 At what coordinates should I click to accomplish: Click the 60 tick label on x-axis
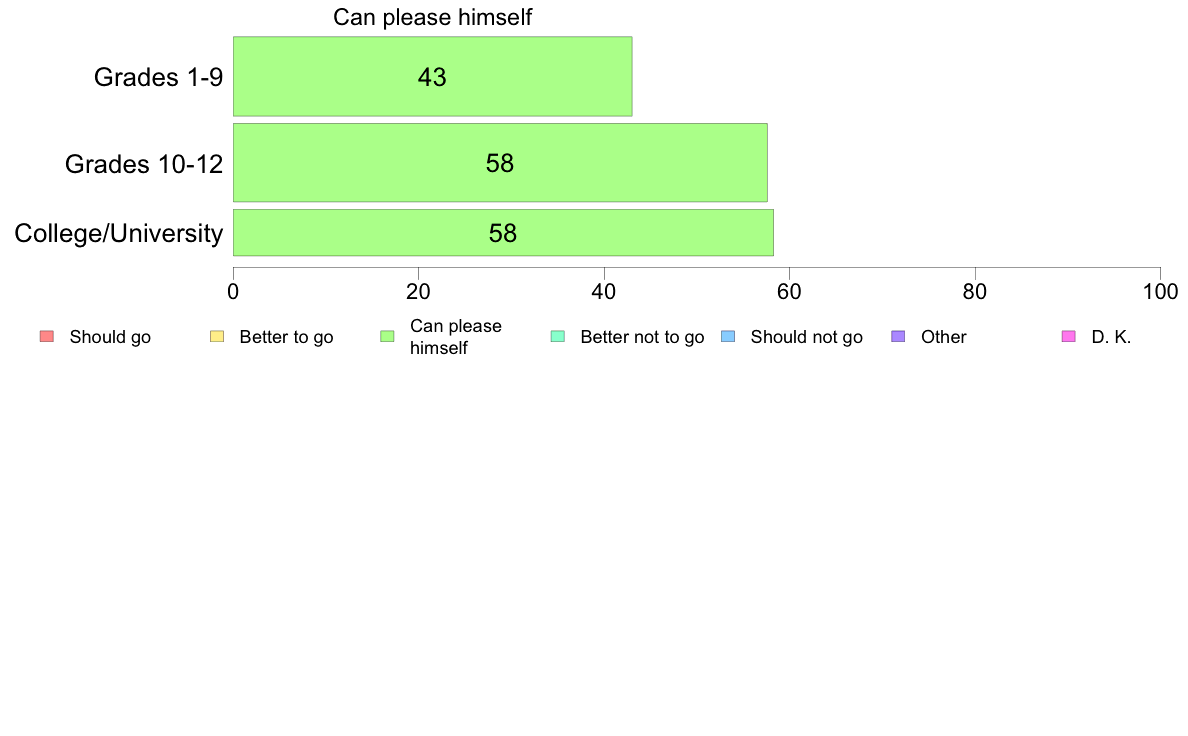789,292
